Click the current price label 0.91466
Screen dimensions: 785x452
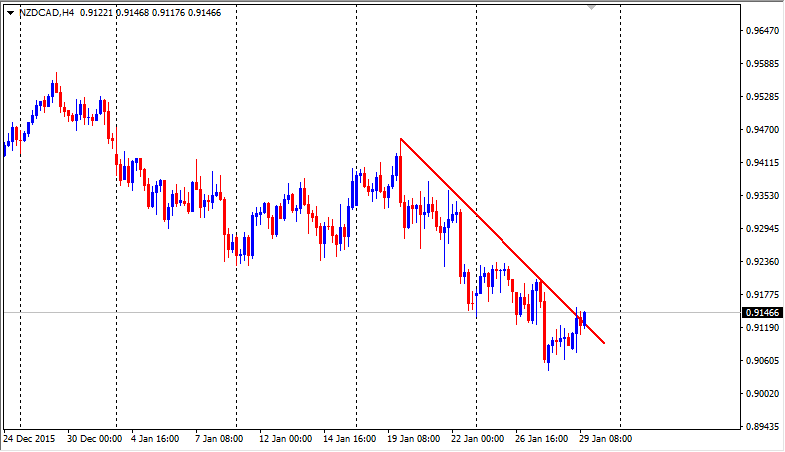pyautogui.click(x=762, y=313)
